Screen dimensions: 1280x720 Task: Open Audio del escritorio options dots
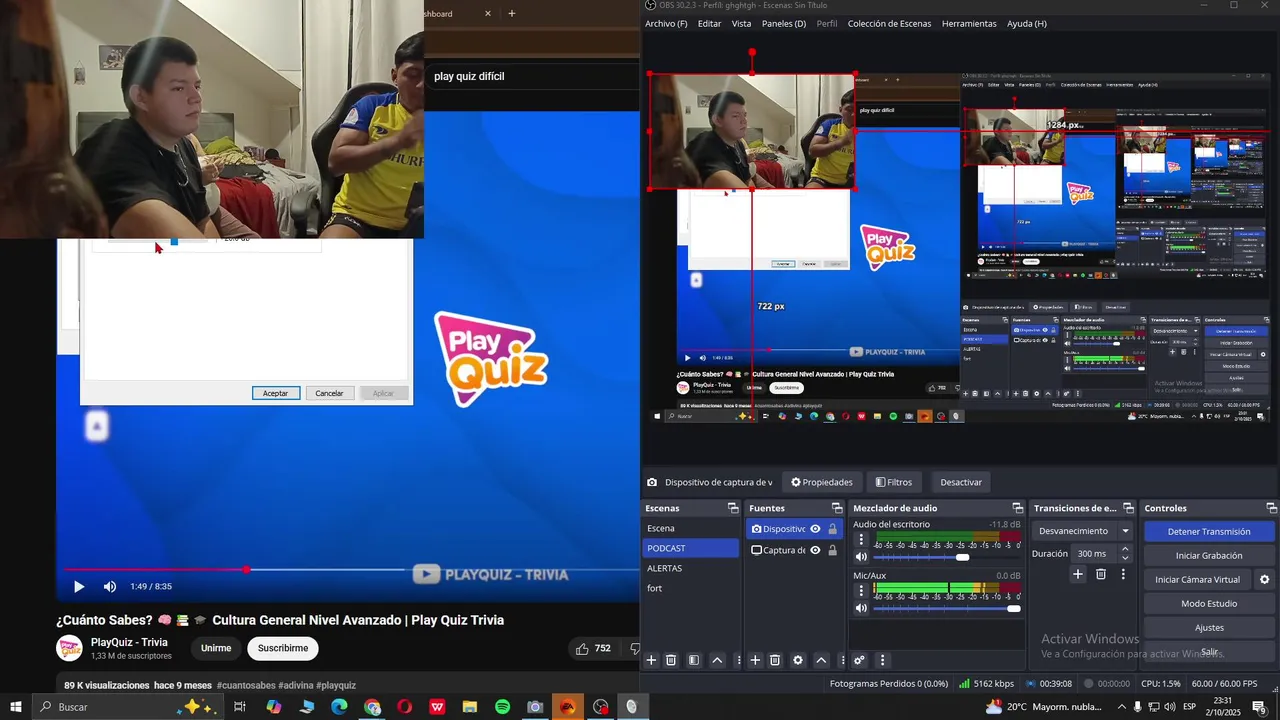coord(861,540)
